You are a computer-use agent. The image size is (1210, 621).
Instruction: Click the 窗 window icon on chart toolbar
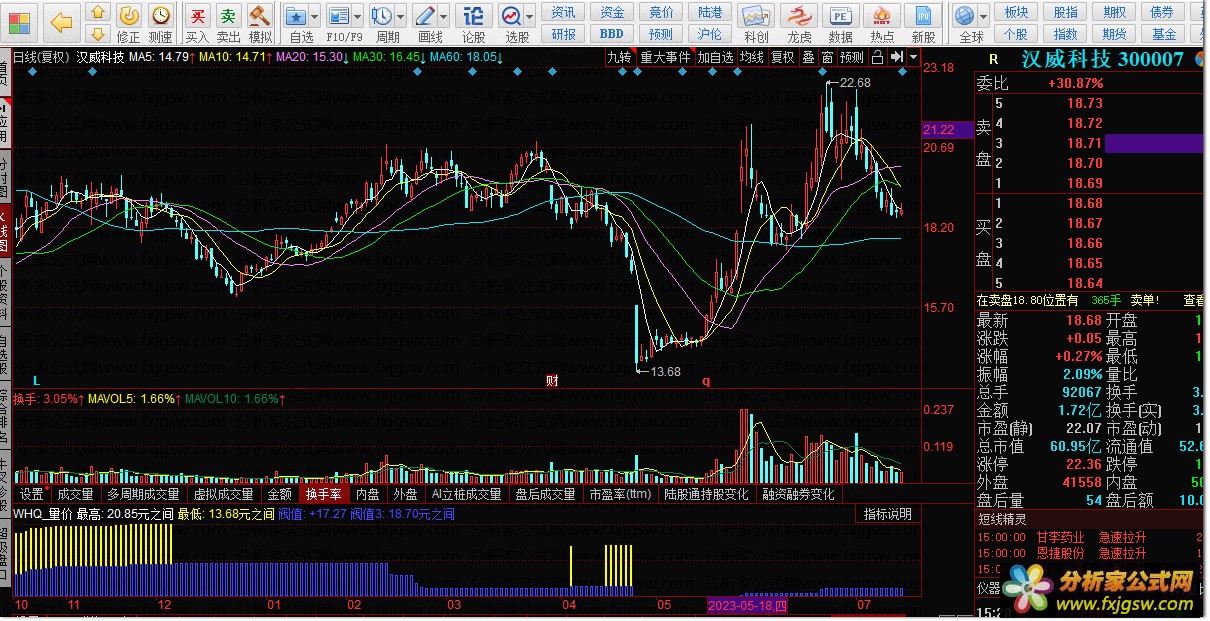coord(827,57)
